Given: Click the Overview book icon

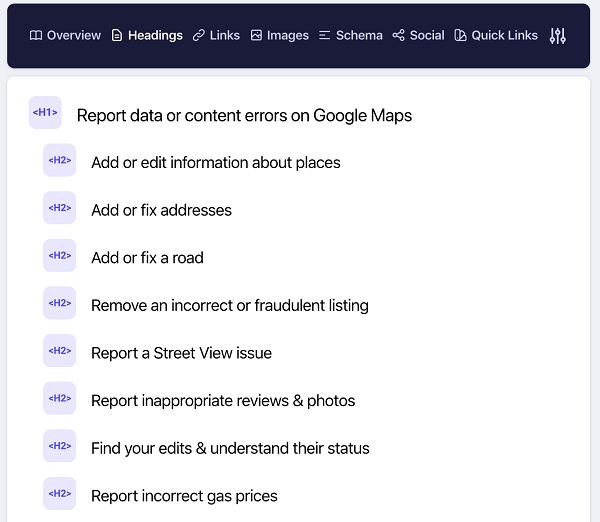Looking at the screenshot, I should pos(36,36).
